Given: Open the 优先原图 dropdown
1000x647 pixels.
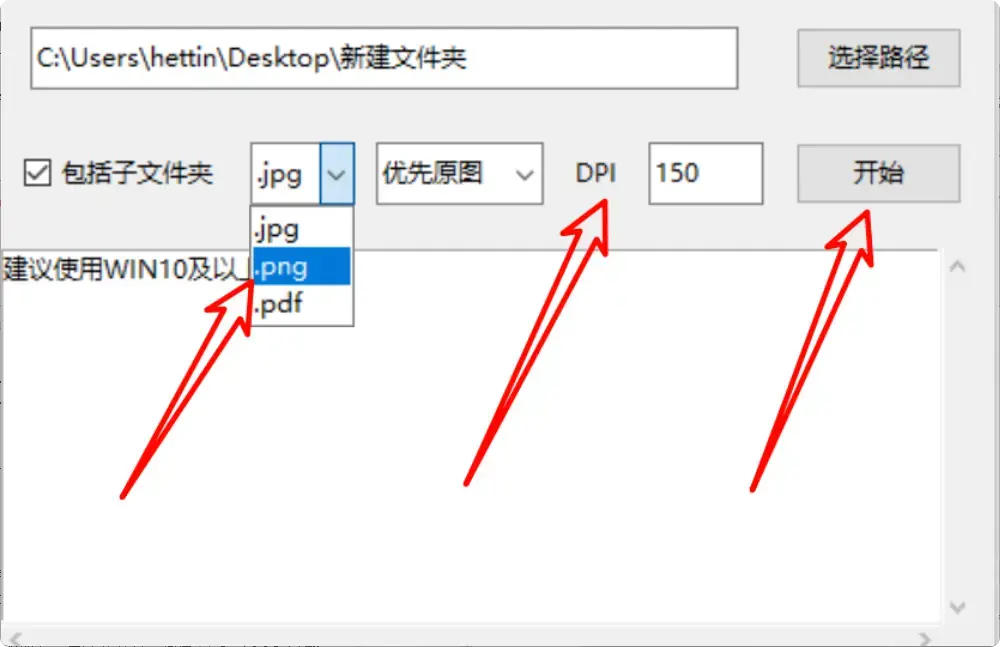Looking at the screenshot, I should [x=459, y=174].
